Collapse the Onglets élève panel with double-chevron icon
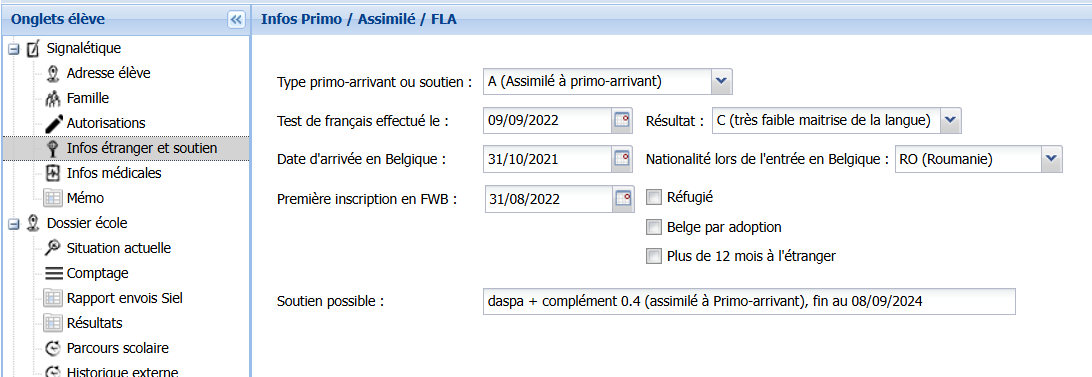 tap(237, 20)
